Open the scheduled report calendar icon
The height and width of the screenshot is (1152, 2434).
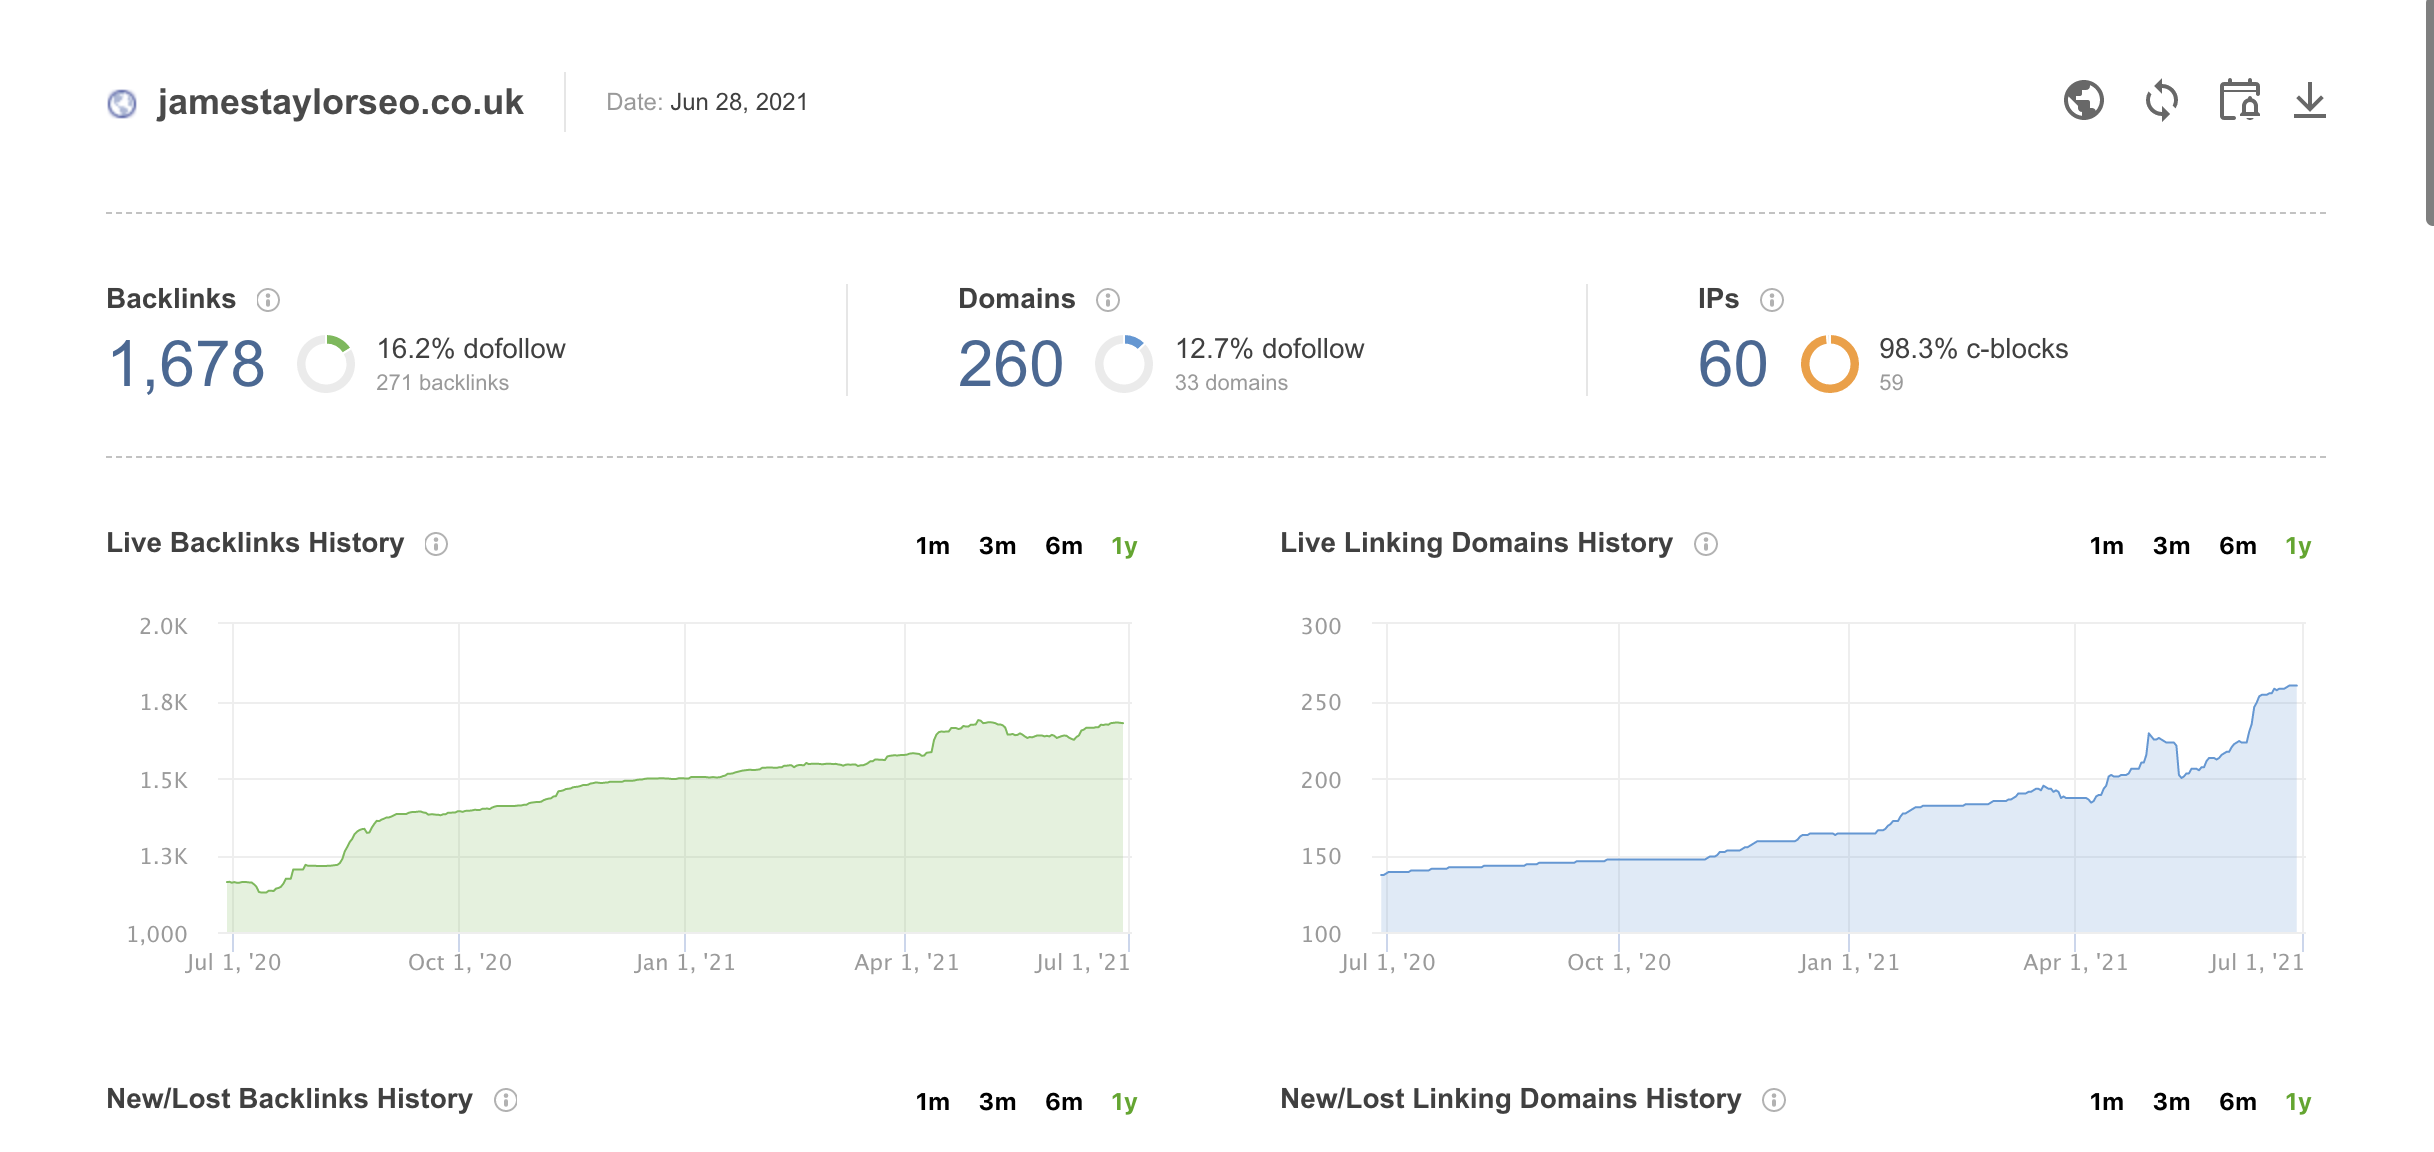(x=2240, y=101)
